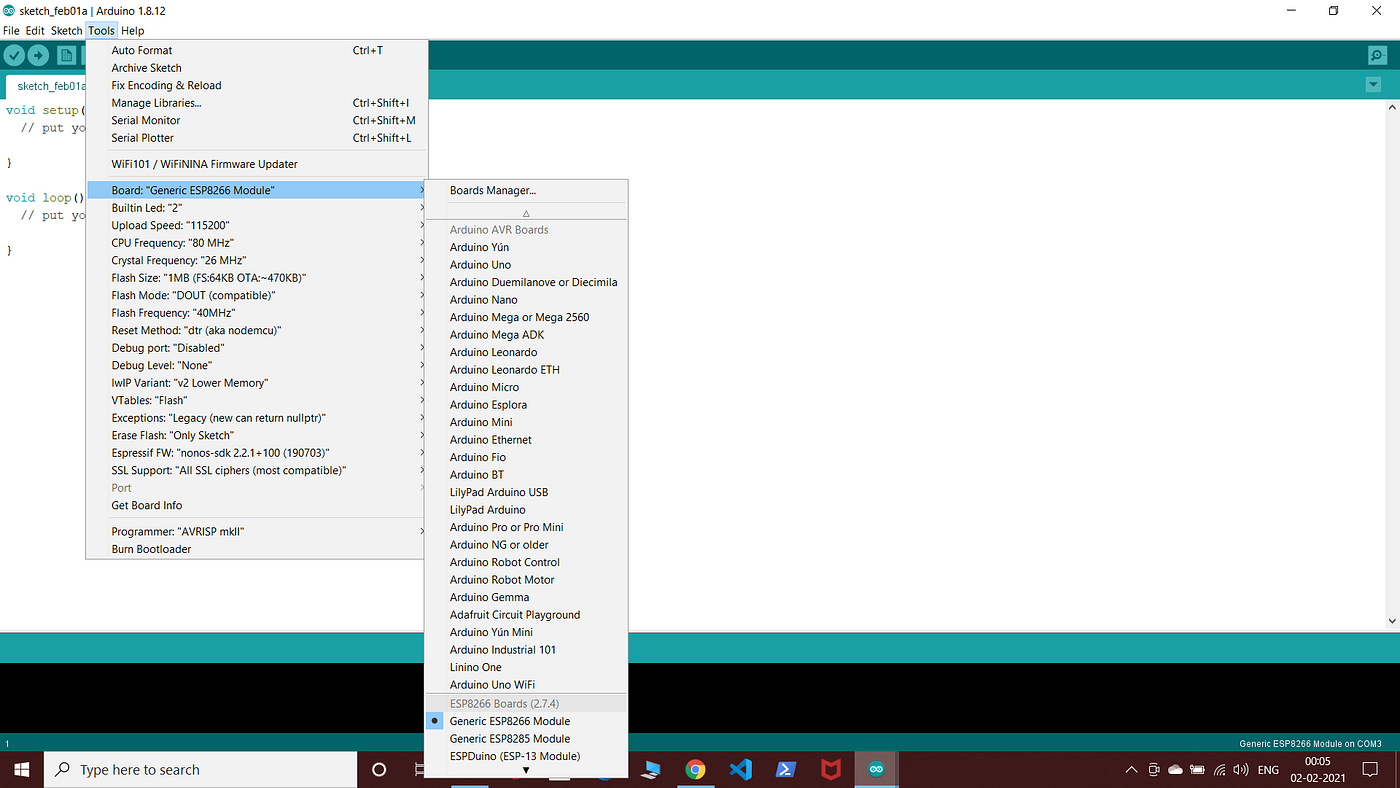Viewport: 1400px width, 788px height.
Task: Expand the CPU Frequency 80 MHz submenu
Action: (256, 243)
